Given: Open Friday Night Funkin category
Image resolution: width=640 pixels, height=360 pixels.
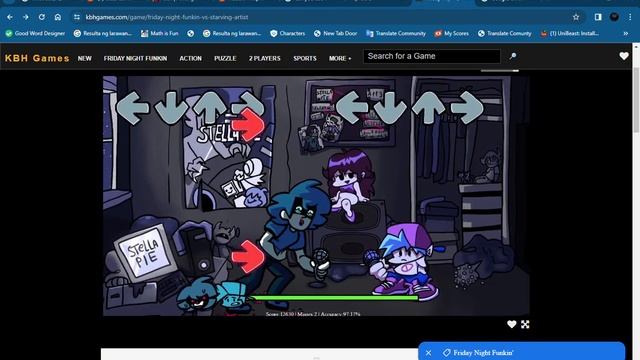Looking at the screenshot, I should coord(135,58).
